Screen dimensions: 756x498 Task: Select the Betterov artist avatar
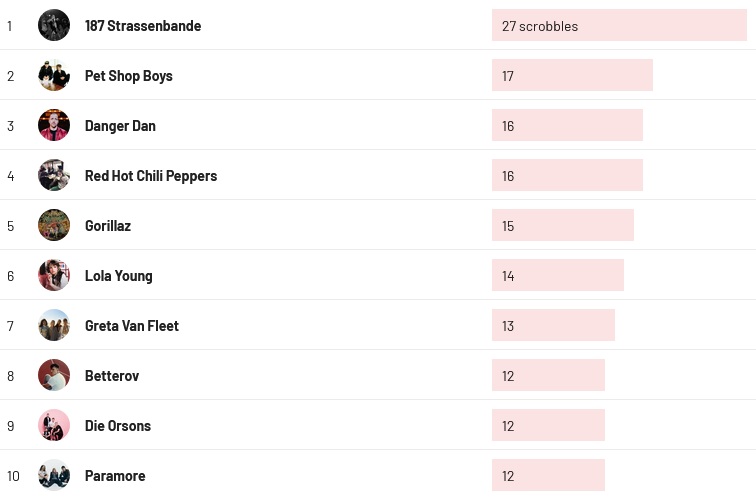[x=54, y=375]
